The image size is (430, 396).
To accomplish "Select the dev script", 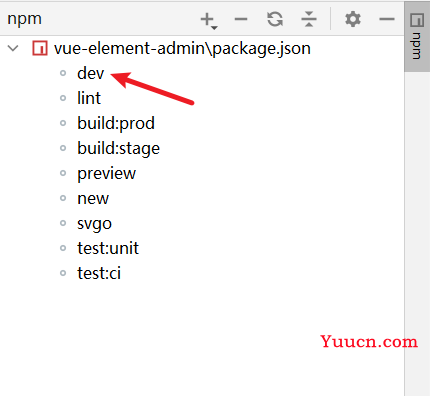I will [90, 73].
